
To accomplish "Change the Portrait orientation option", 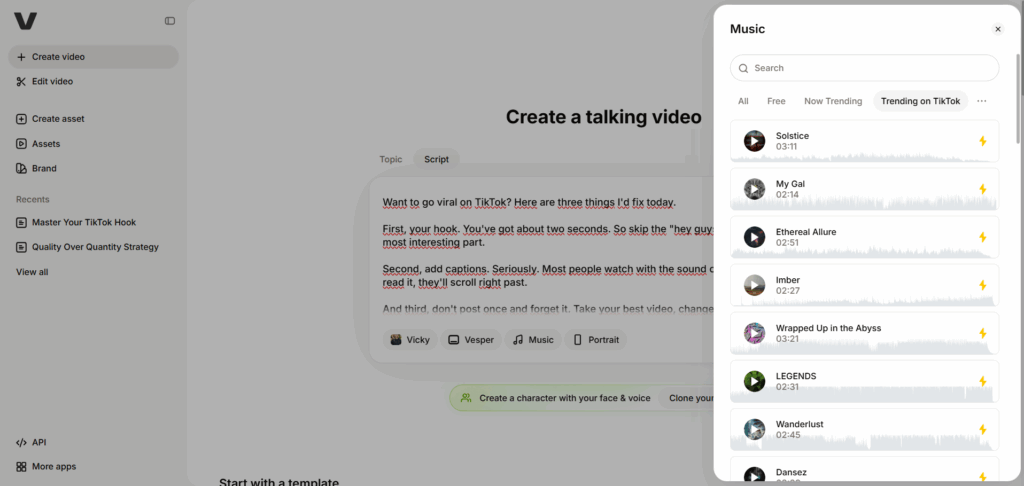I will tap(596, 340).
